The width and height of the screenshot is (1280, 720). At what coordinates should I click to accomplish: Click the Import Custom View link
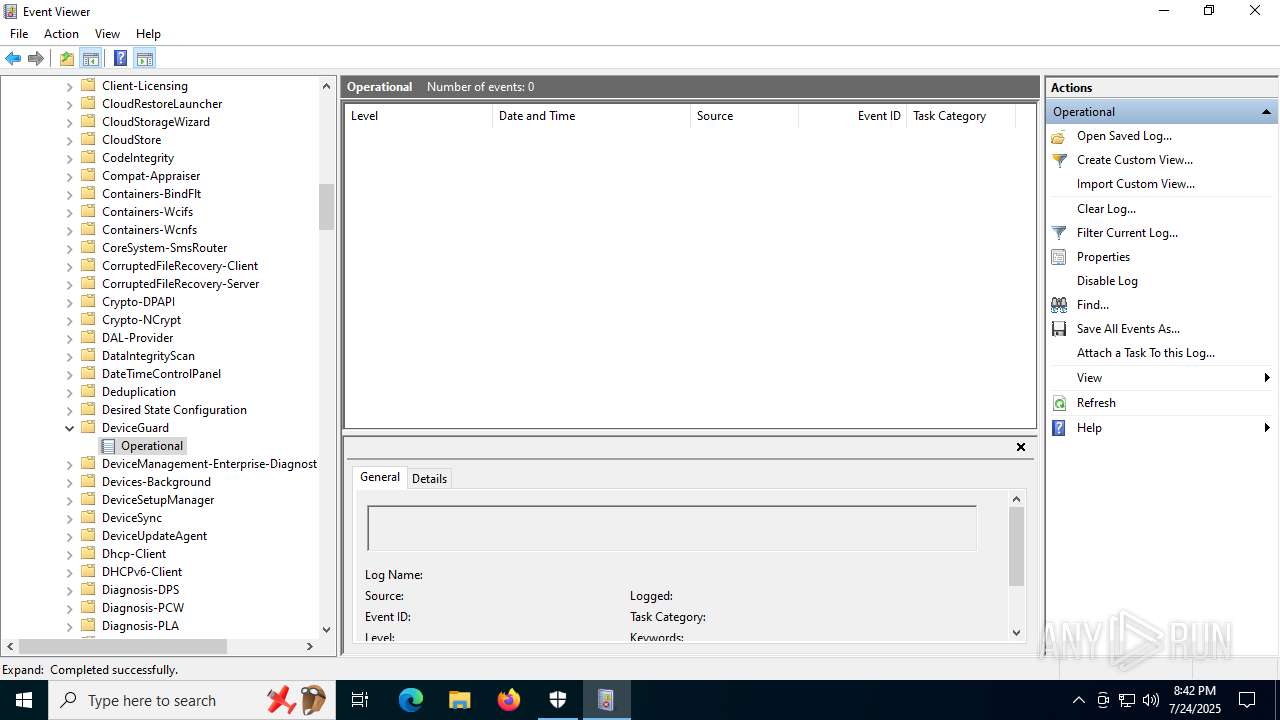point(1135,184)
